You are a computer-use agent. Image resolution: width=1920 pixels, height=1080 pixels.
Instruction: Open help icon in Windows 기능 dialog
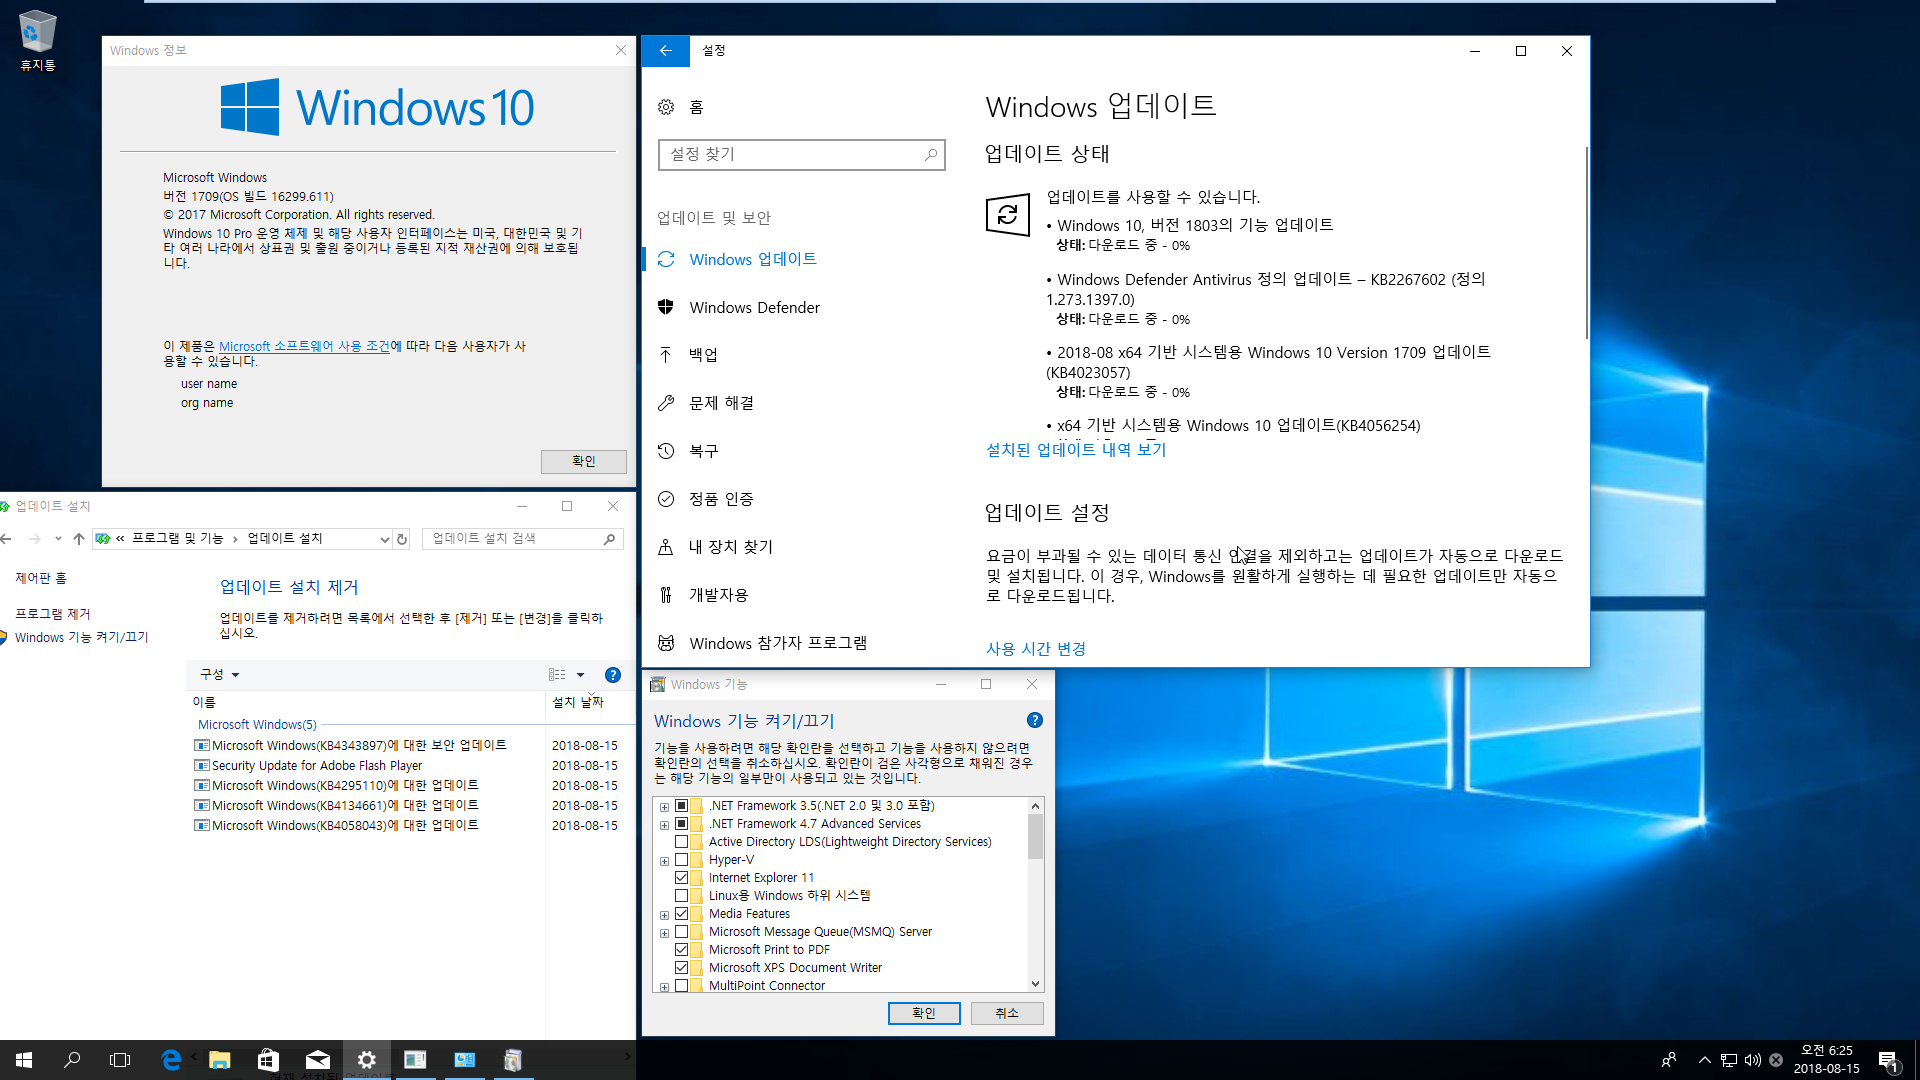pos(1035,720)
